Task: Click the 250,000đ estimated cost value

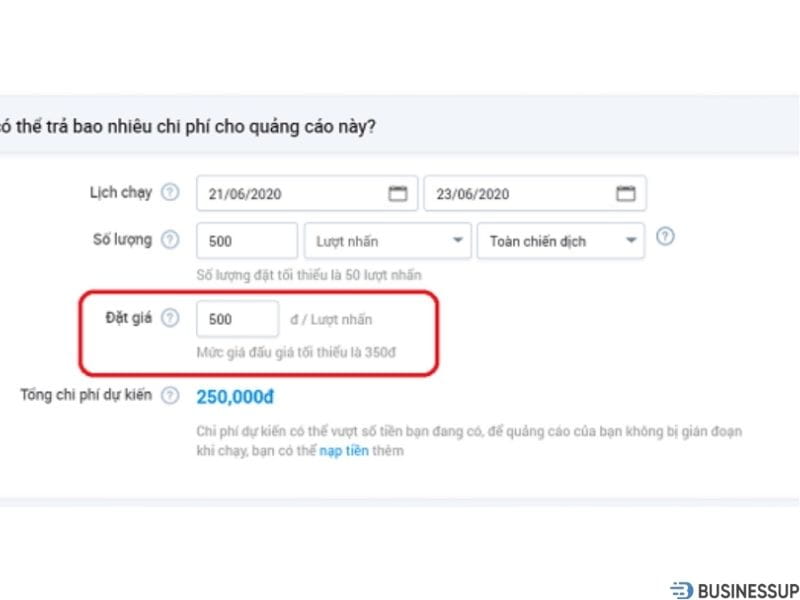Action: pos(234,396)
